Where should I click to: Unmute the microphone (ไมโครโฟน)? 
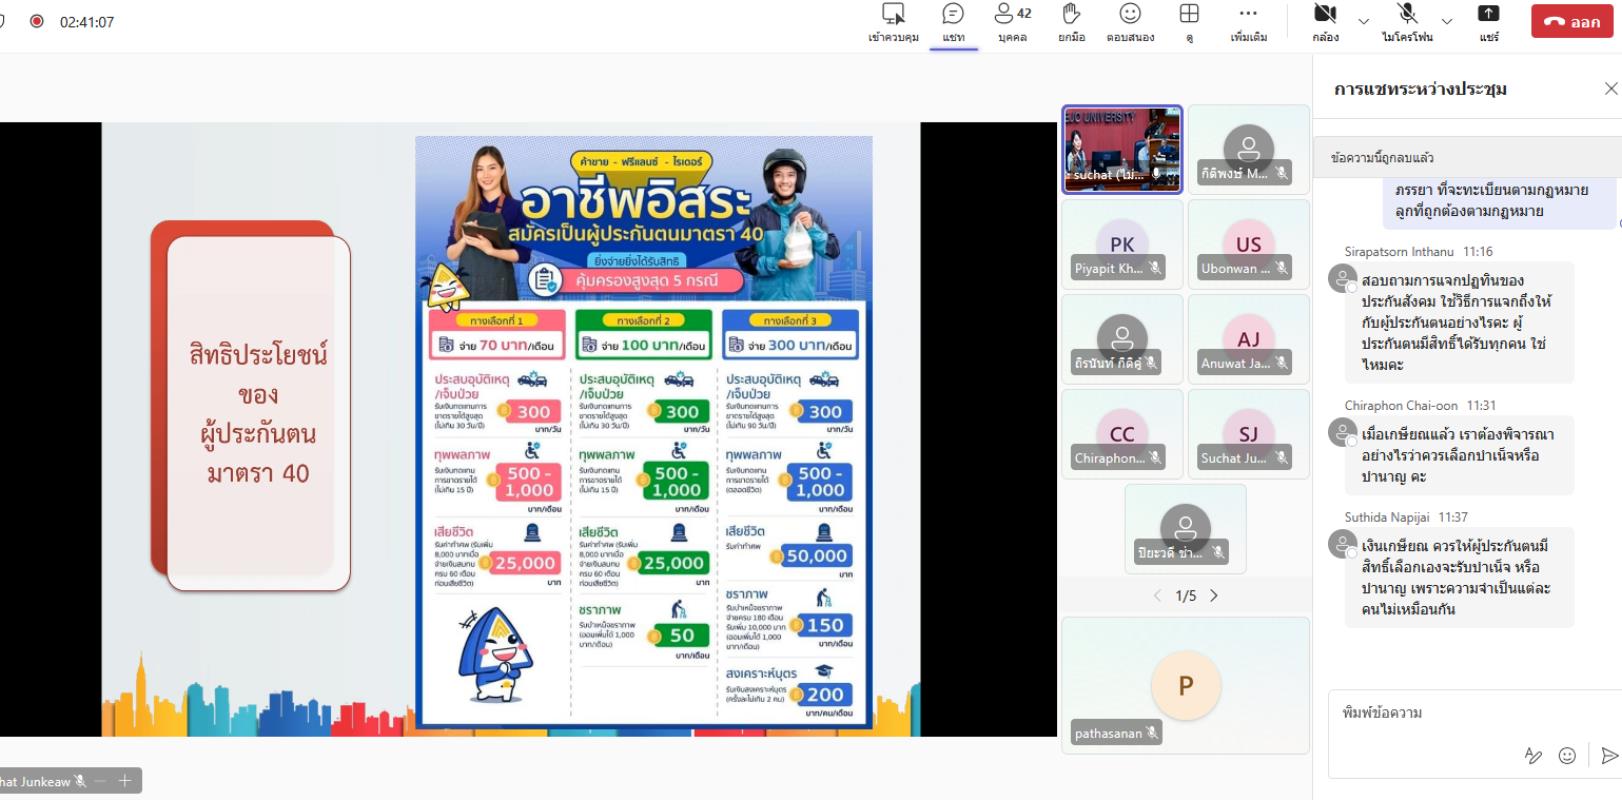(x=1407, y=21)
